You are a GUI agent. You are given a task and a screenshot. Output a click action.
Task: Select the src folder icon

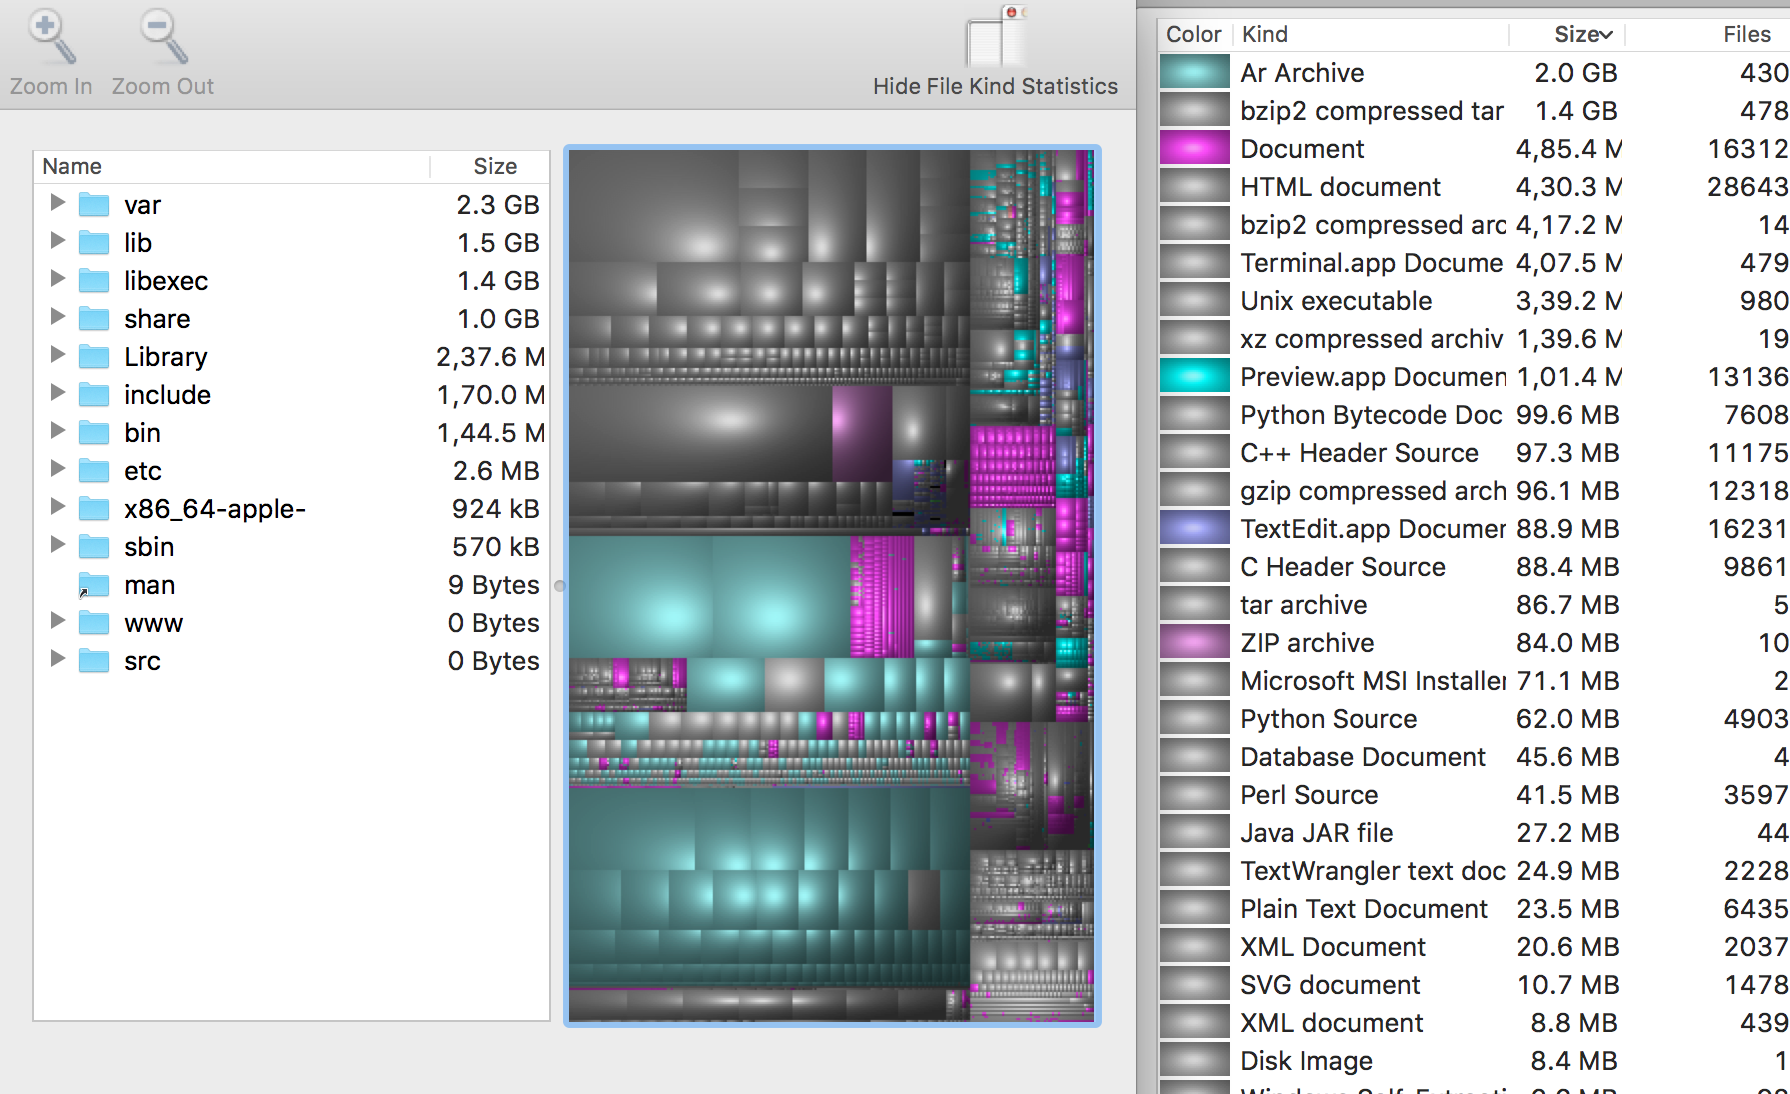pos(94,661)
